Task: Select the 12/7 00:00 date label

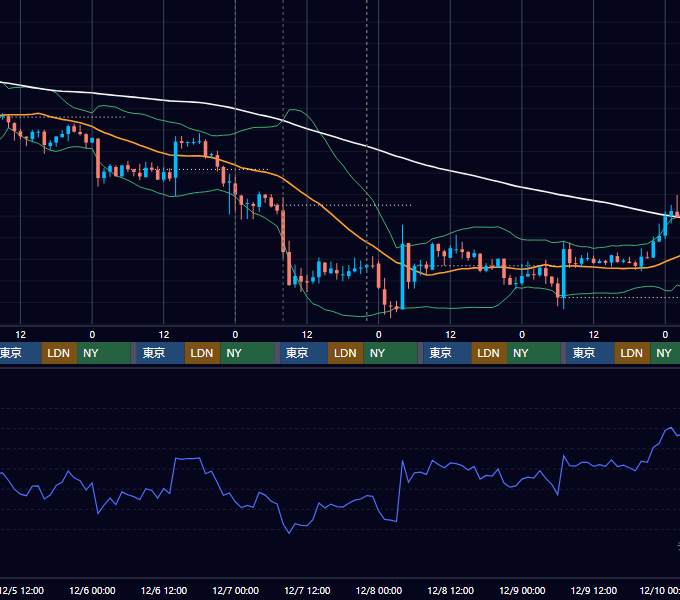Action: click(x=235, y=590)
